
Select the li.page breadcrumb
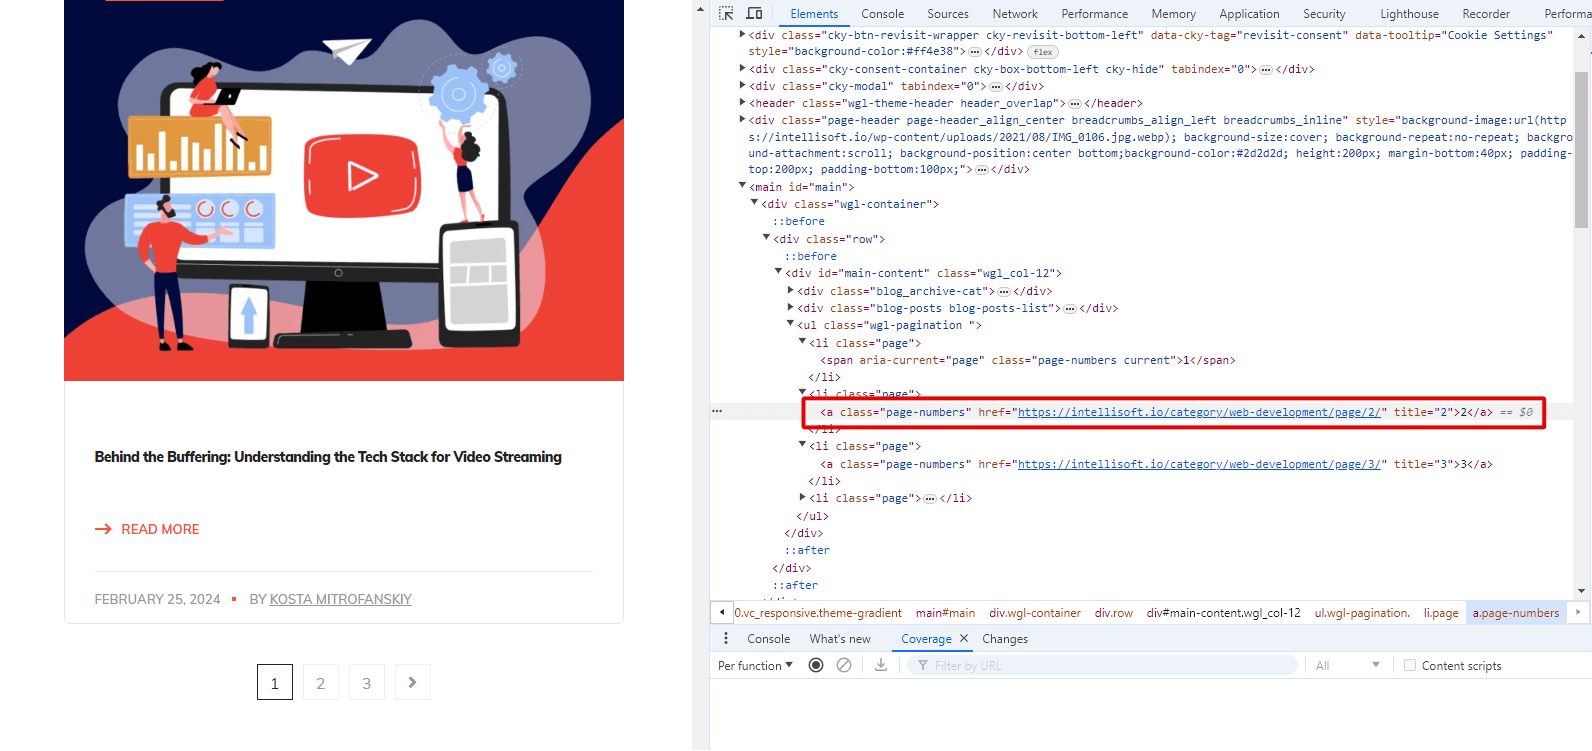pyautogui.click(x=1441, y=613)
